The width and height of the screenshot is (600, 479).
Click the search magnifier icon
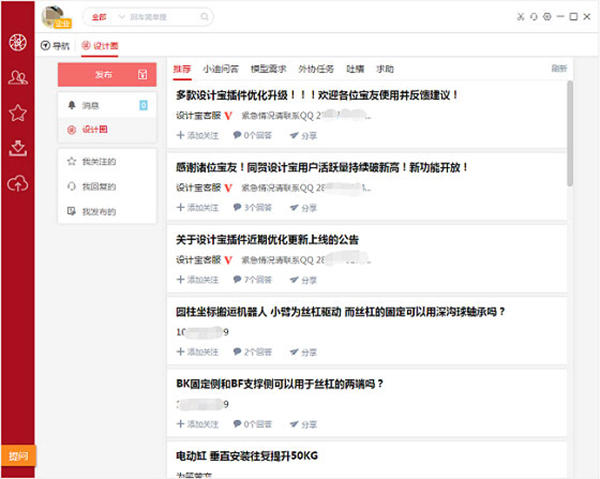click(x=203, y=18)
